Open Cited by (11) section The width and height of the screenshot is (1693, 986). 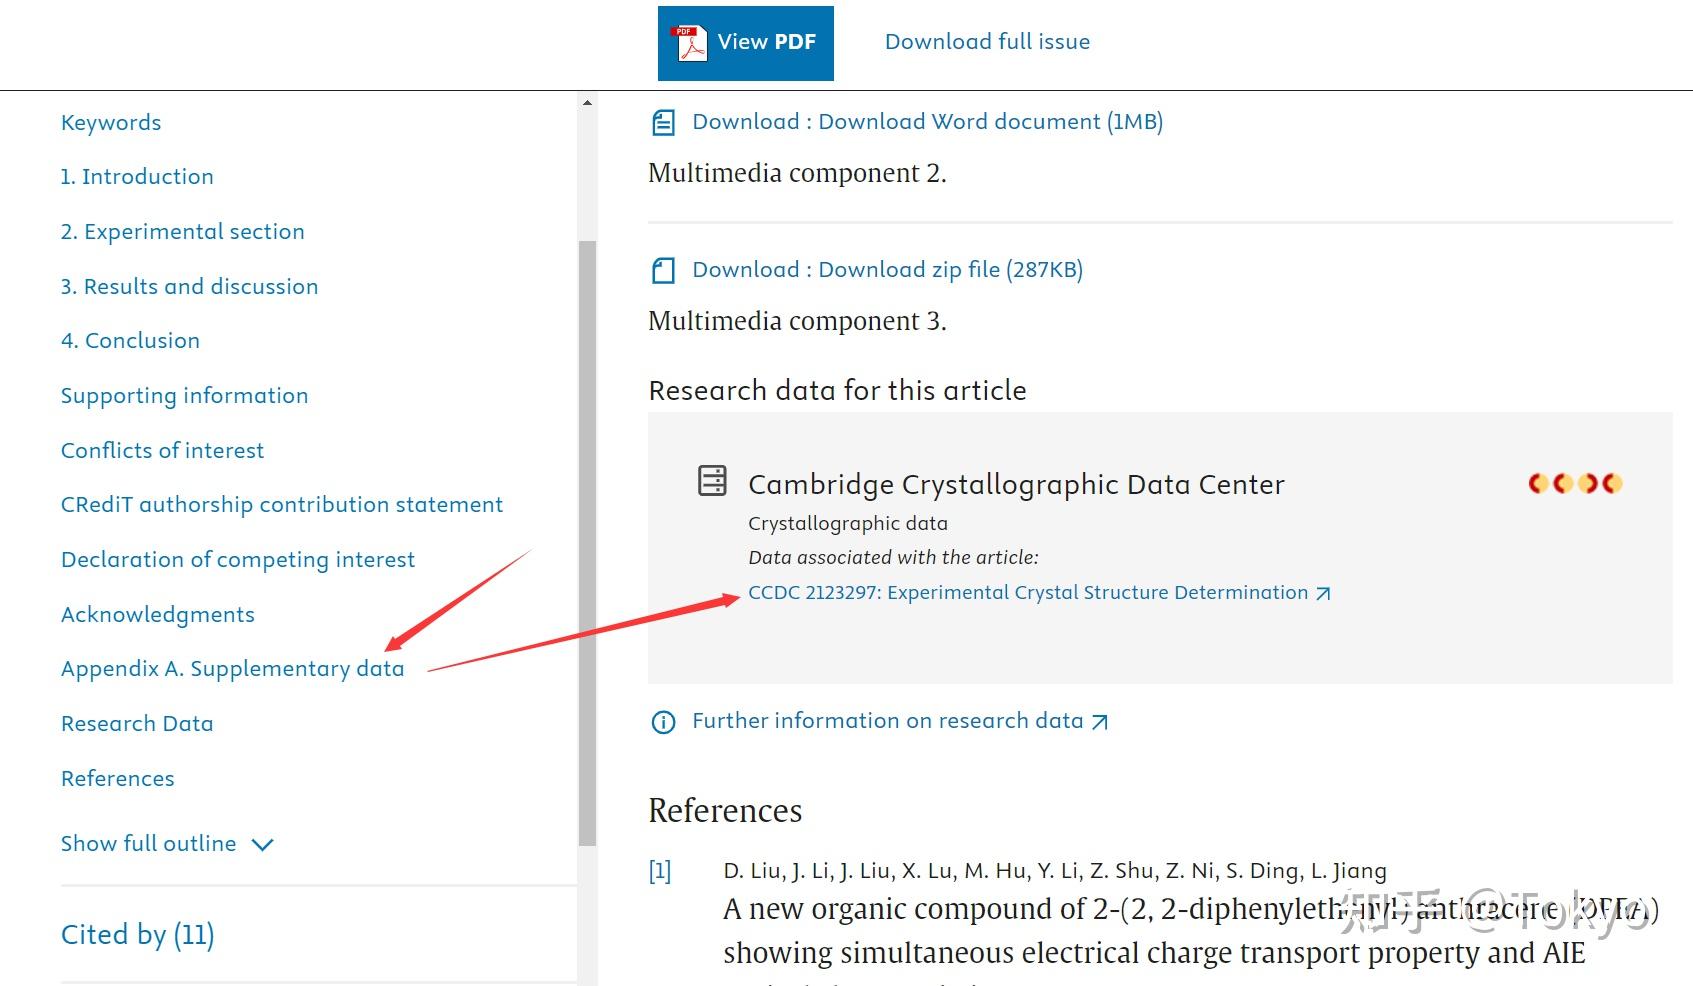coord(138,935)
